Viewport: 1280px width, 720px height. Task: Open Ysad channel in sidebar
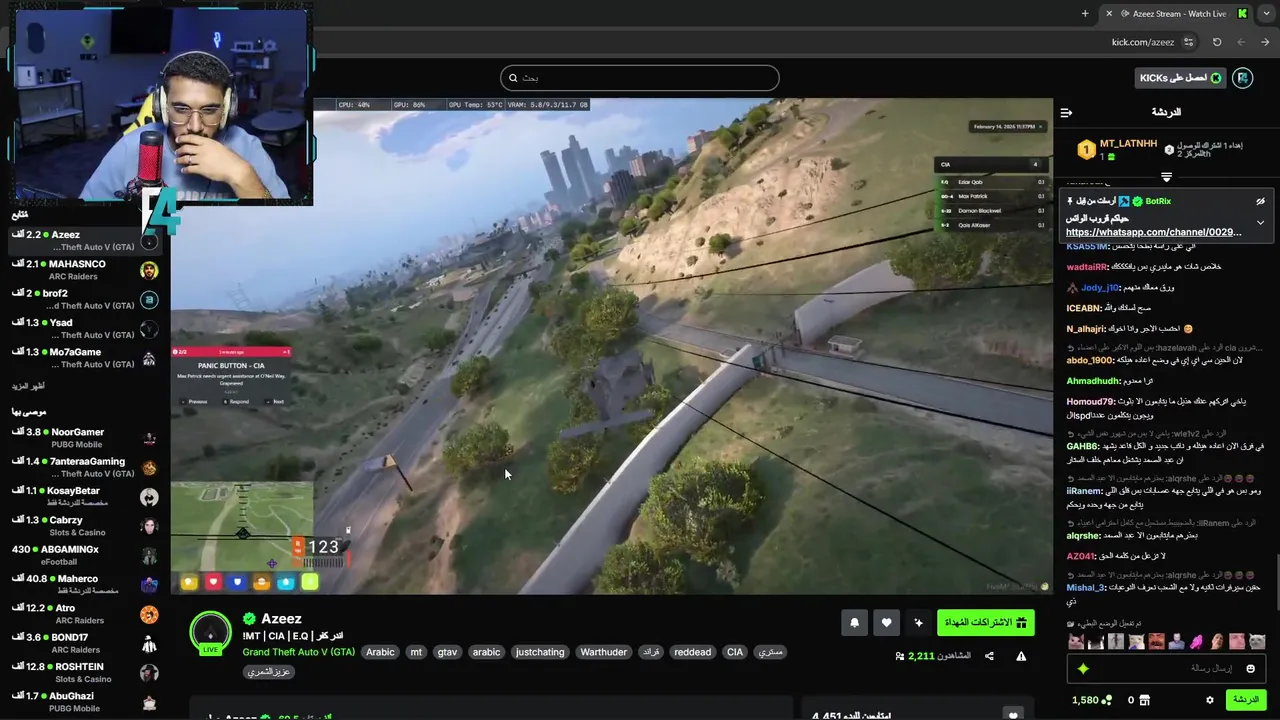point(85,329)
